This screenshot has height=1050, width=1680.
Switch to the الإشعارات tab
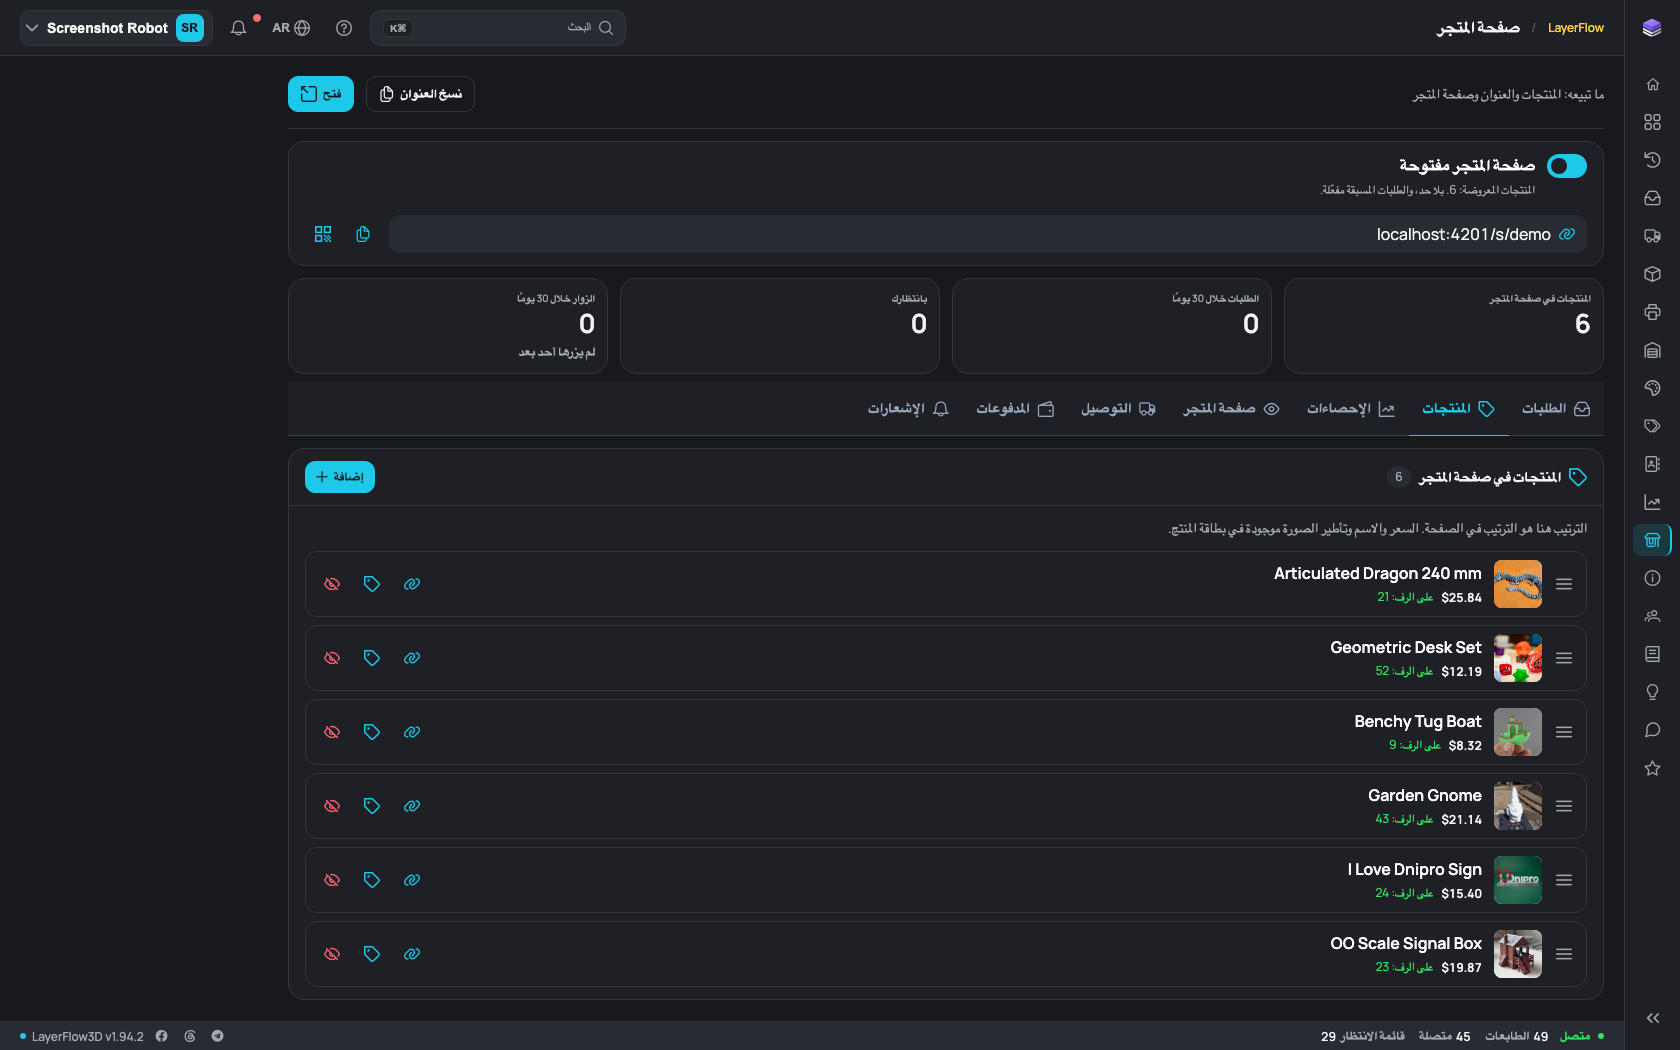coord(908,409)
